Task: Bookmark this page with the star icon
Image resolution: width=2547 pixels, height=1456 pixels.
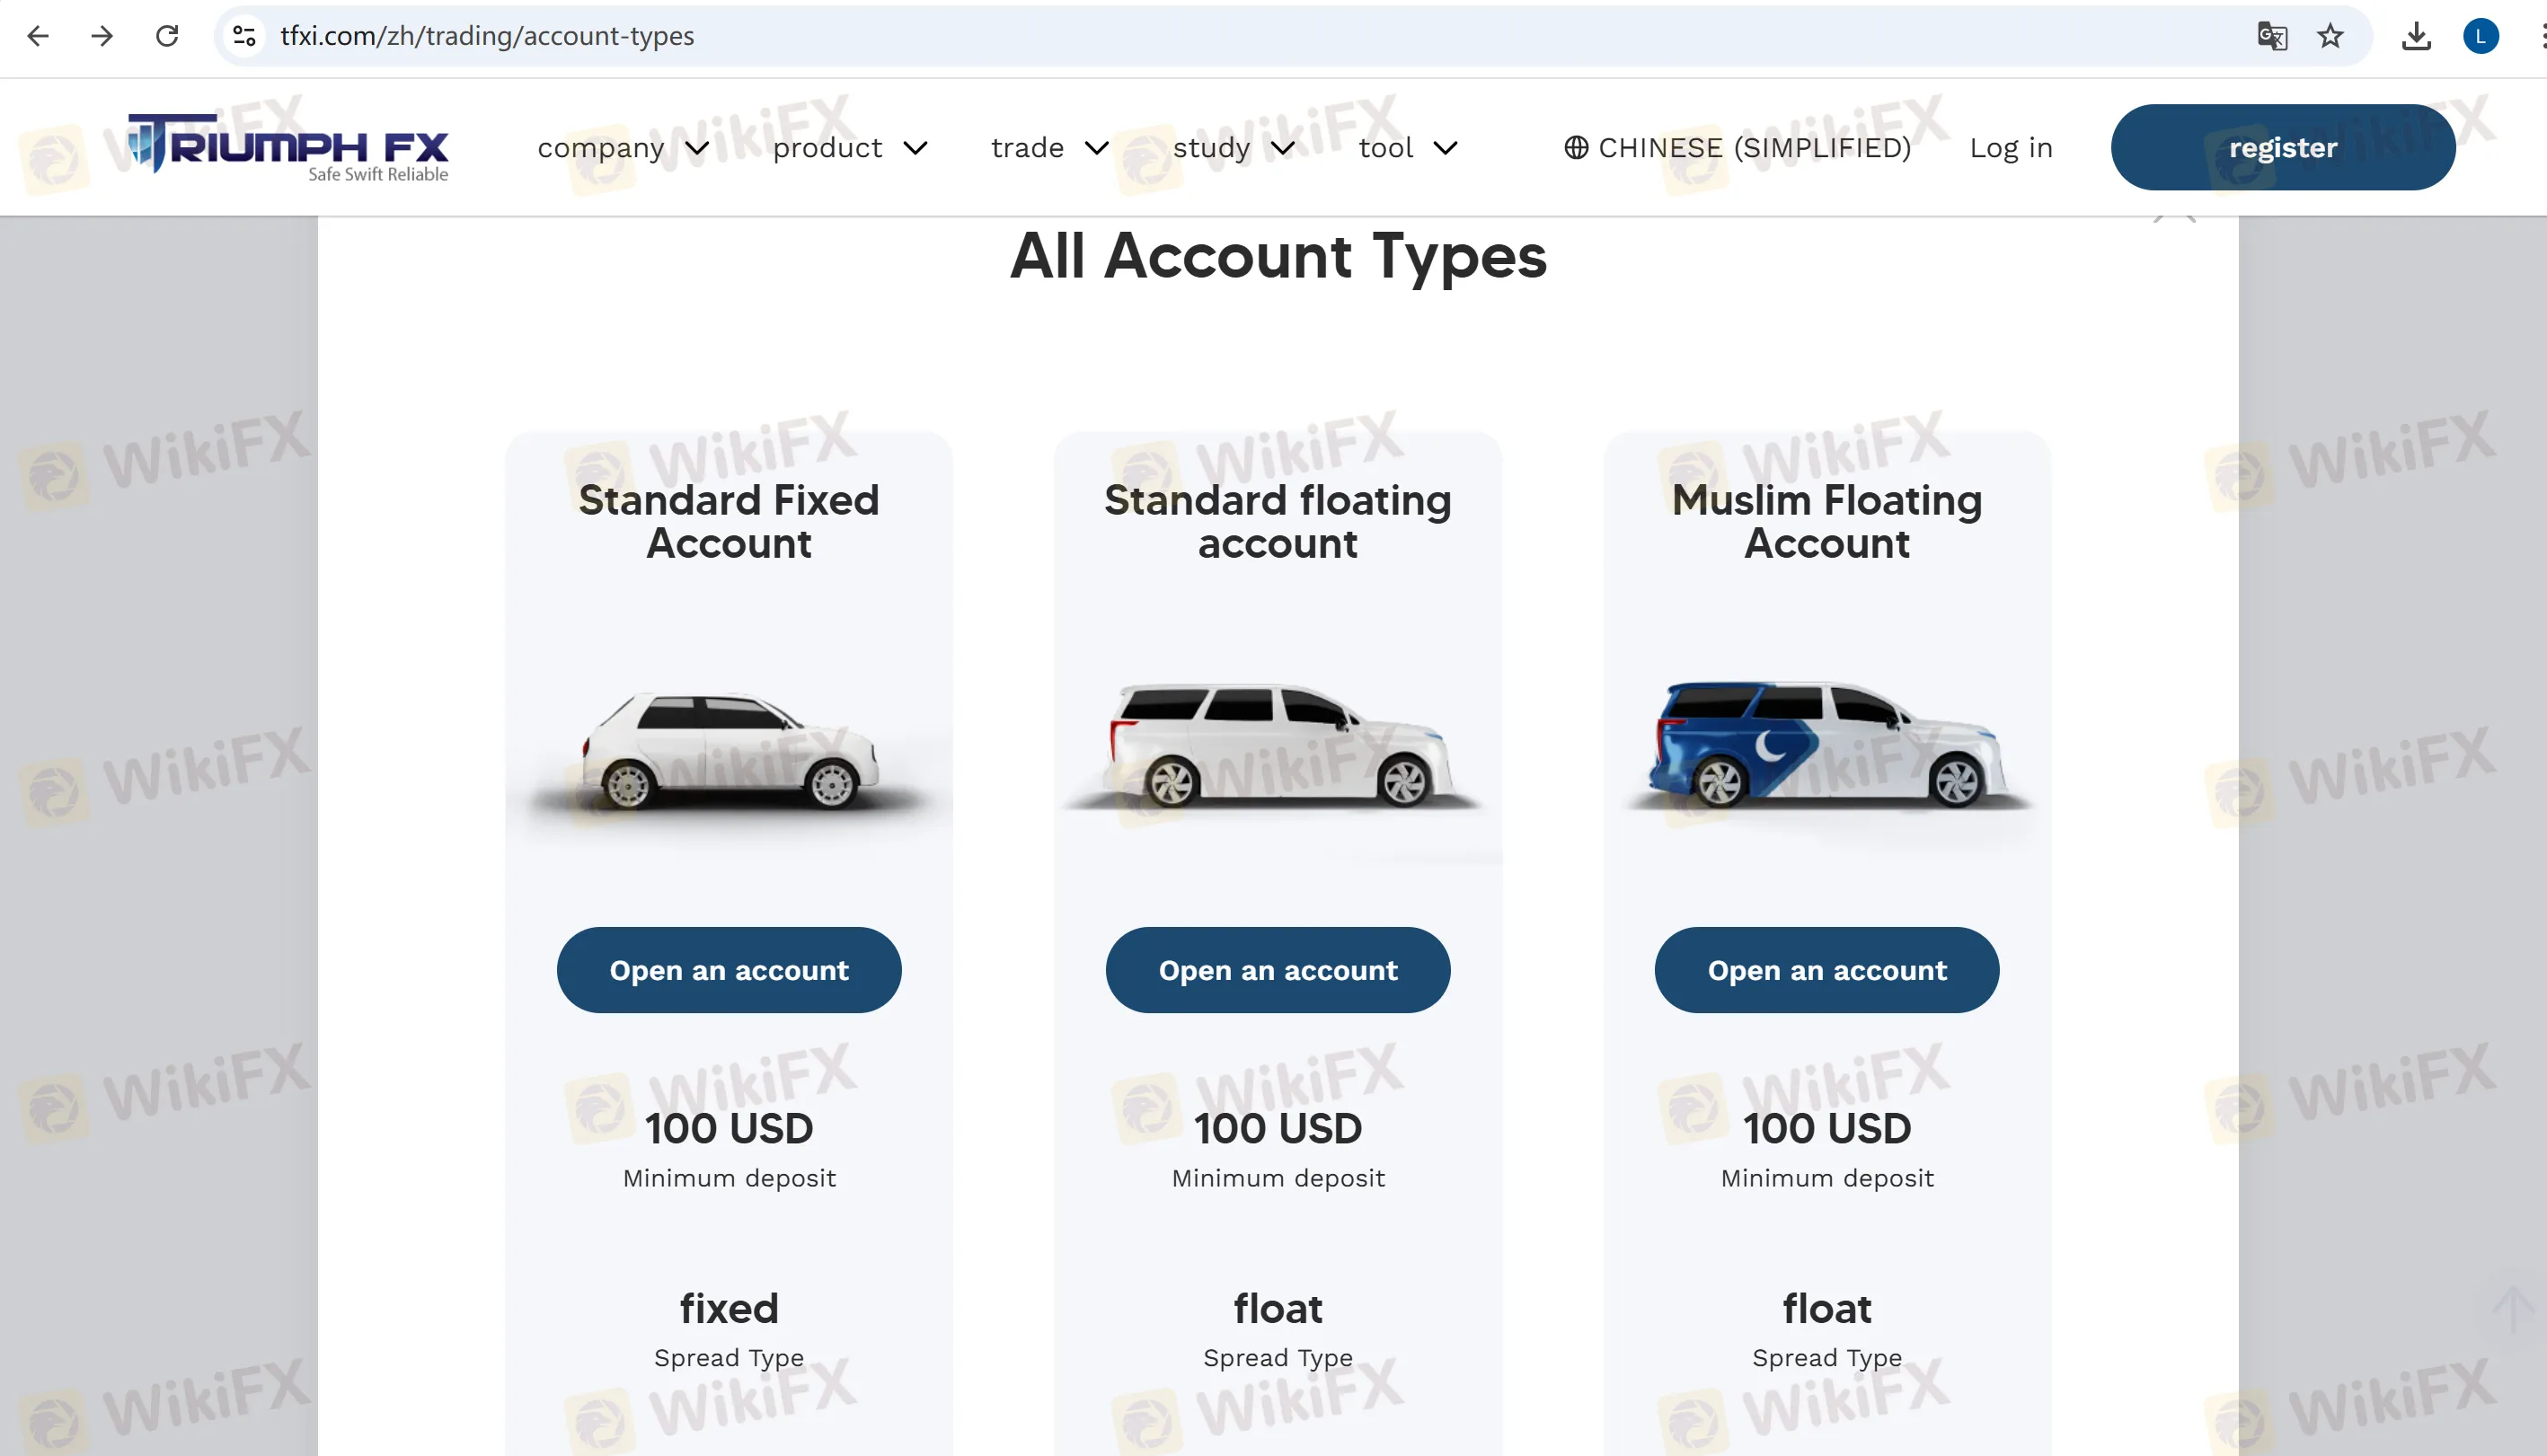Action: (2330, 36)
